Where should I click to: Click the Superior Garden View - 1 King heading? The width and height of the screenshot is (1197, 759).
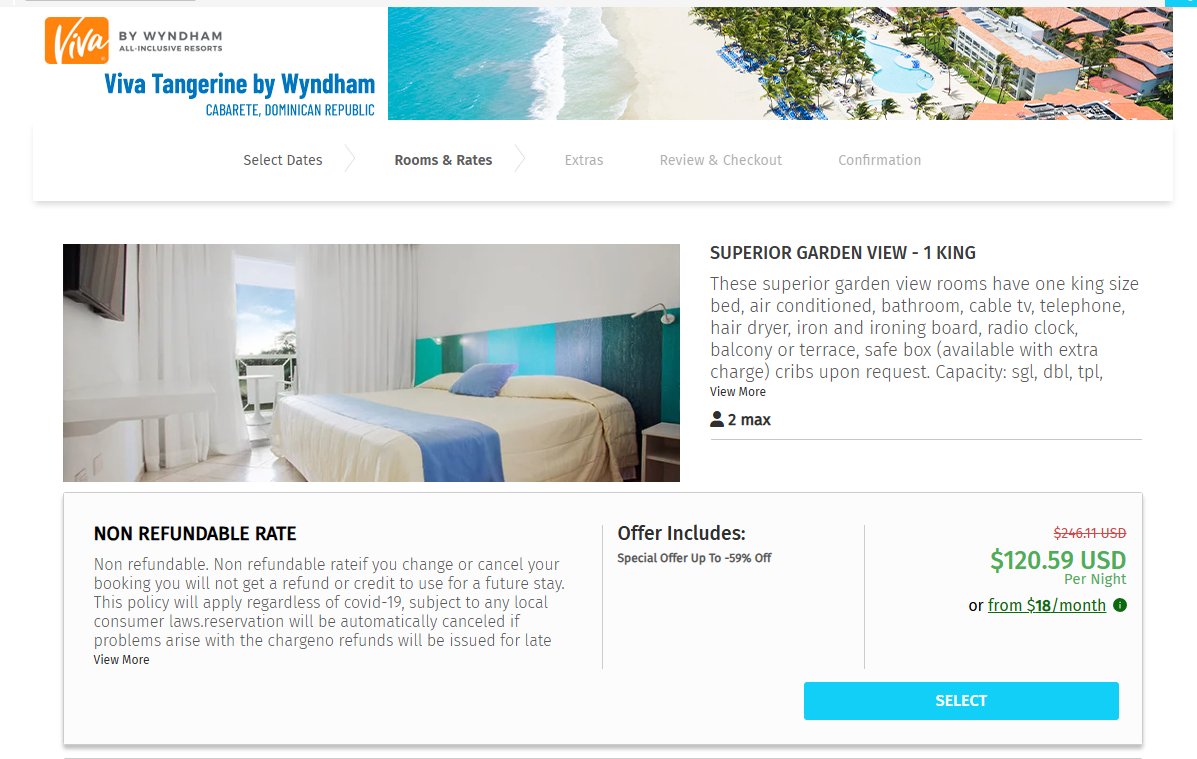(x=843, y=253)
